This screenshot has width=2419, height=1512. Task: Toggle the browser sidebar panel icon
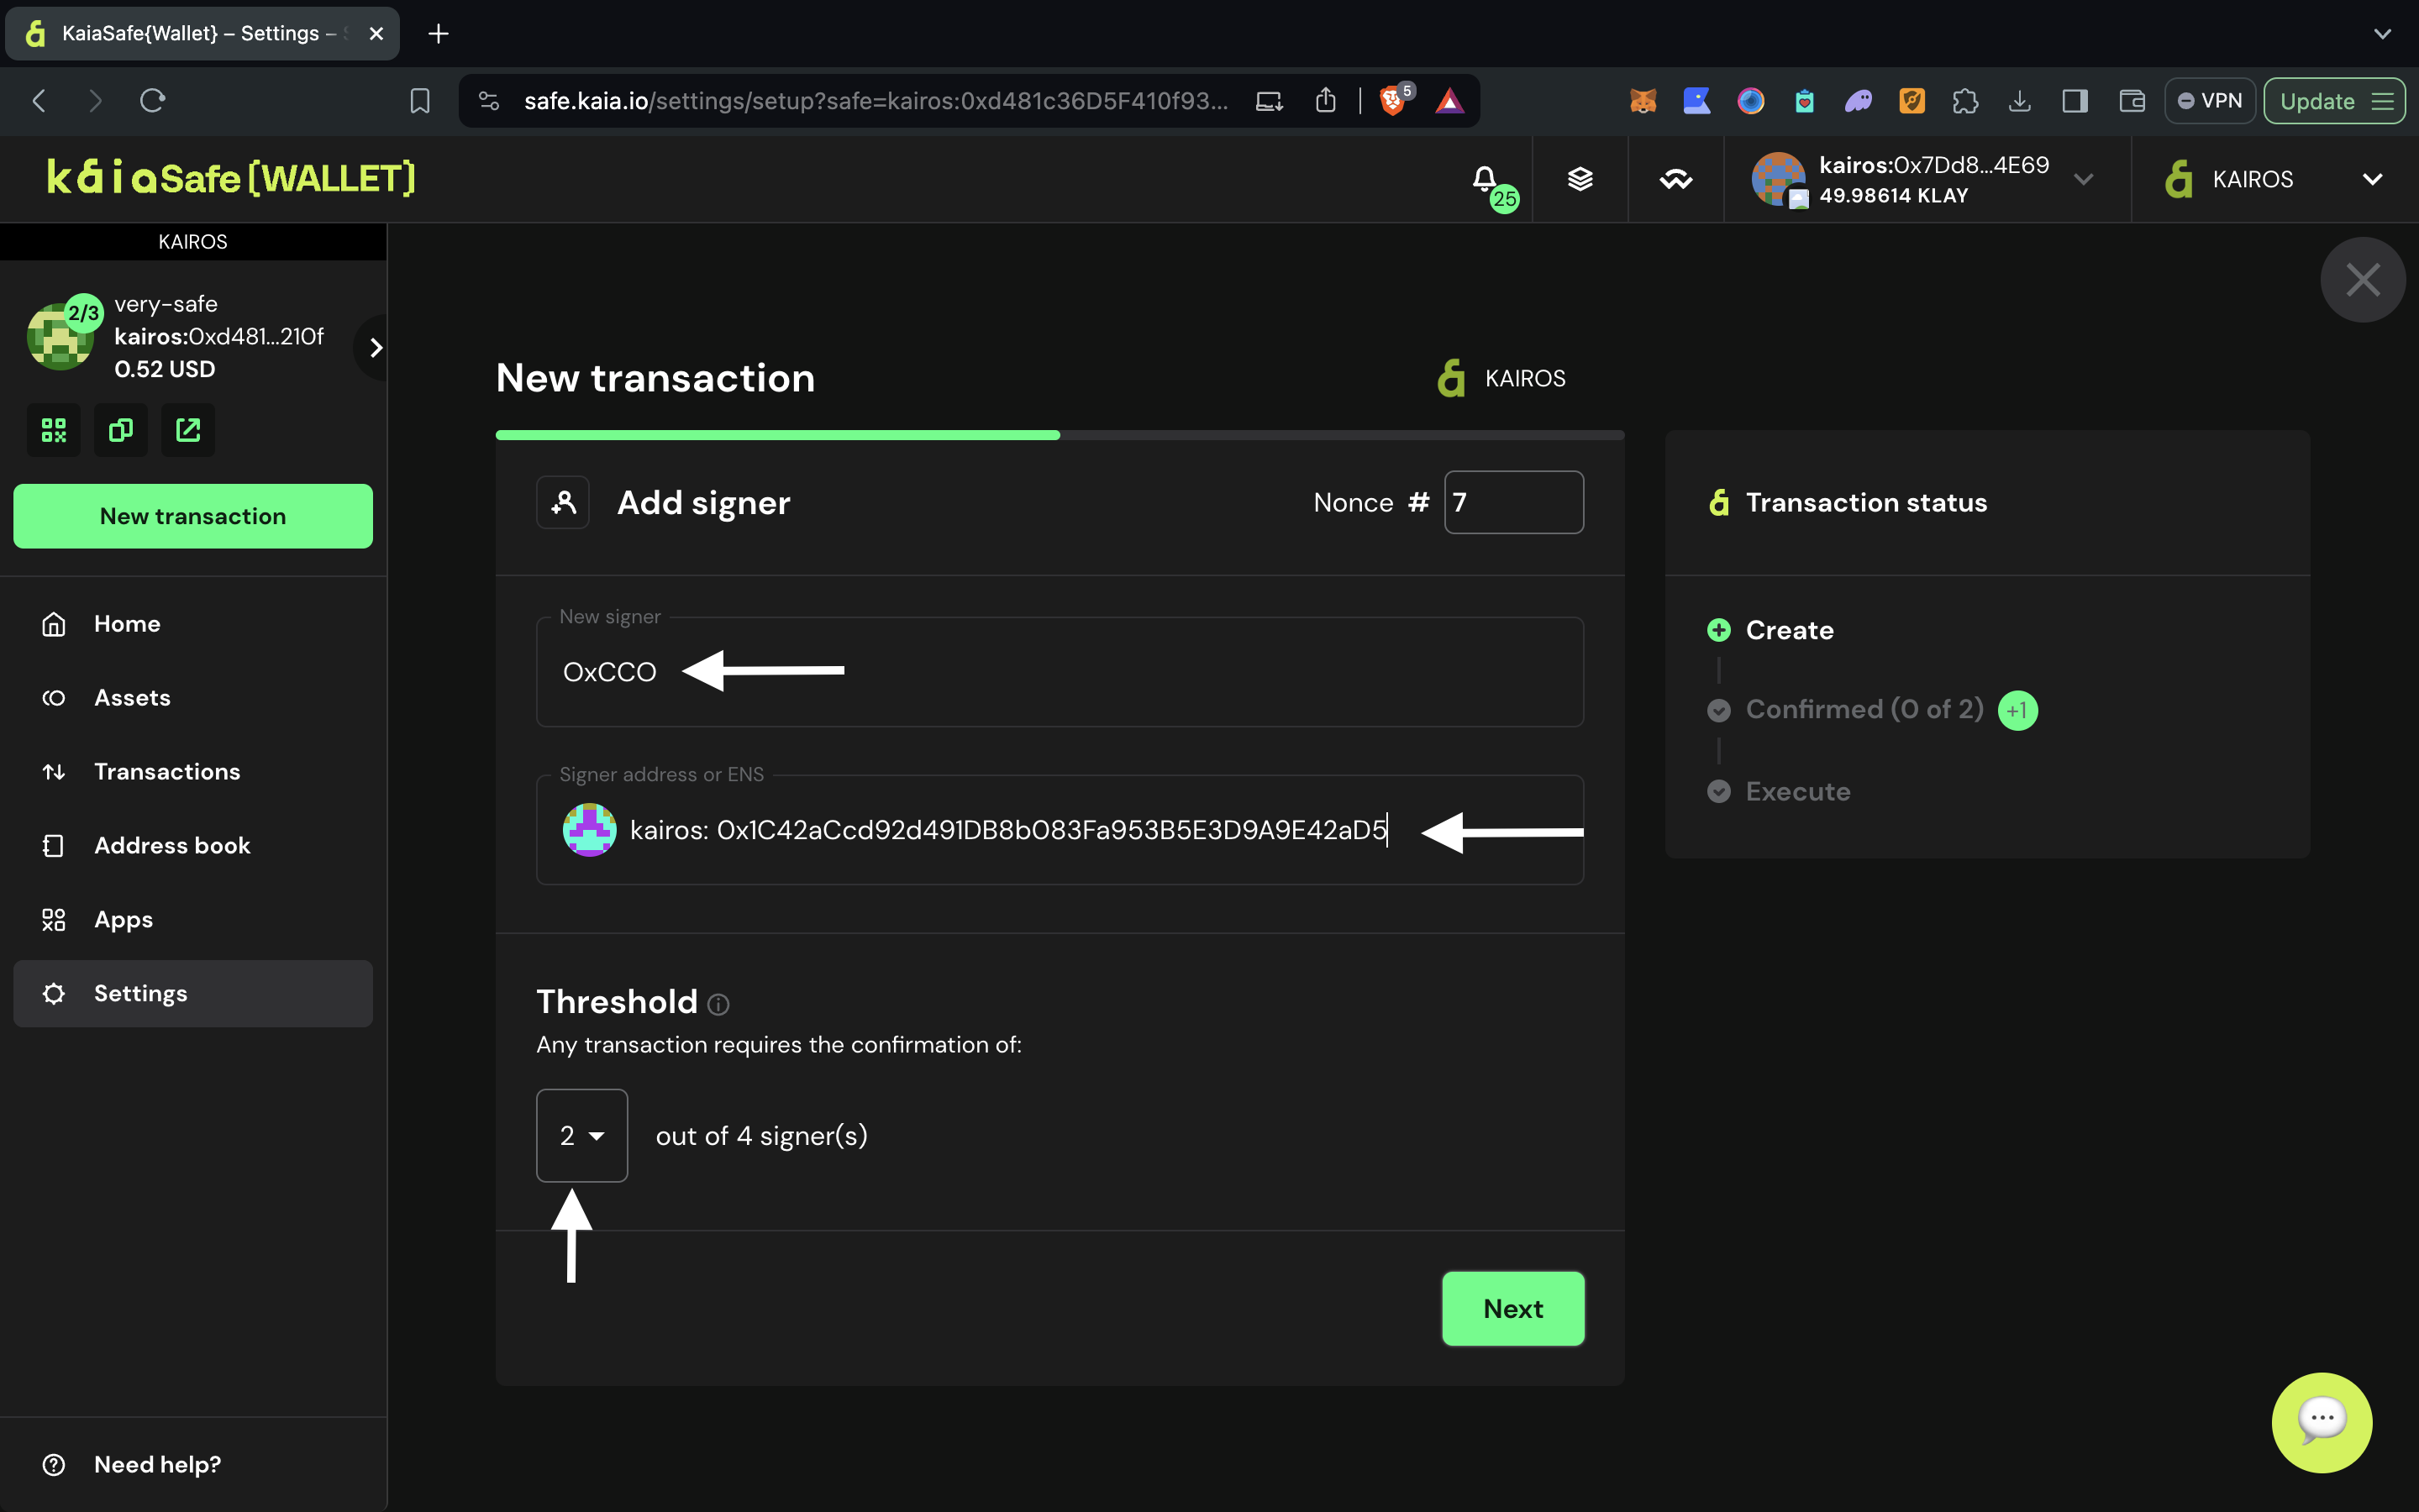coord(2075,101)
